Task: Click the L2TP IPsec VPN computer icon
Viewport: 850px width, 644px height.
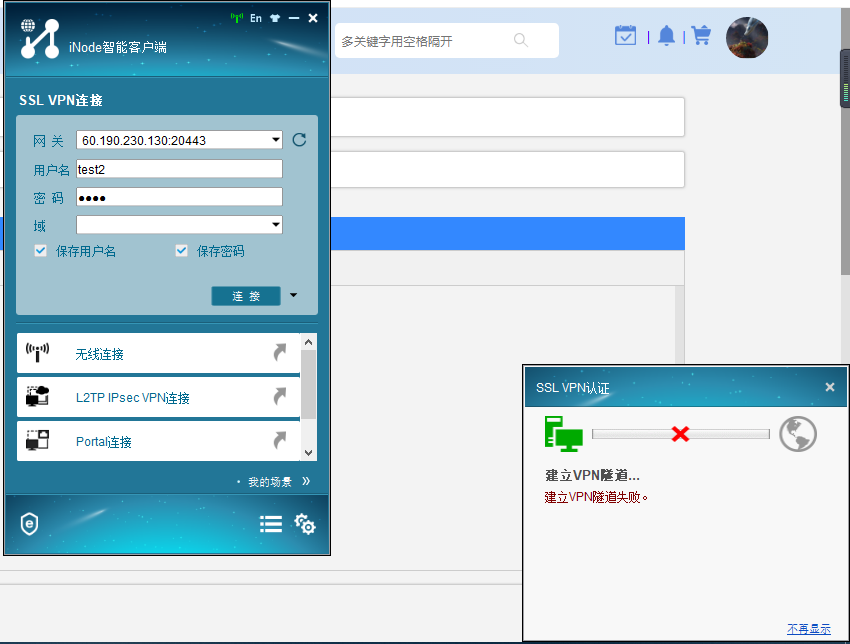Action: point(37,396)
